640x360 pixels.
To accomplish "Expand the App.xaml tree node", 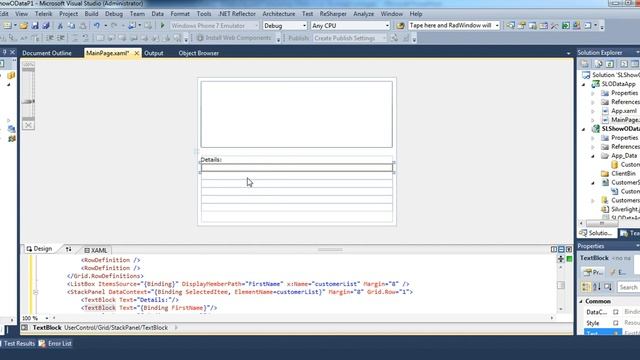I will click(x=593, y=111).
